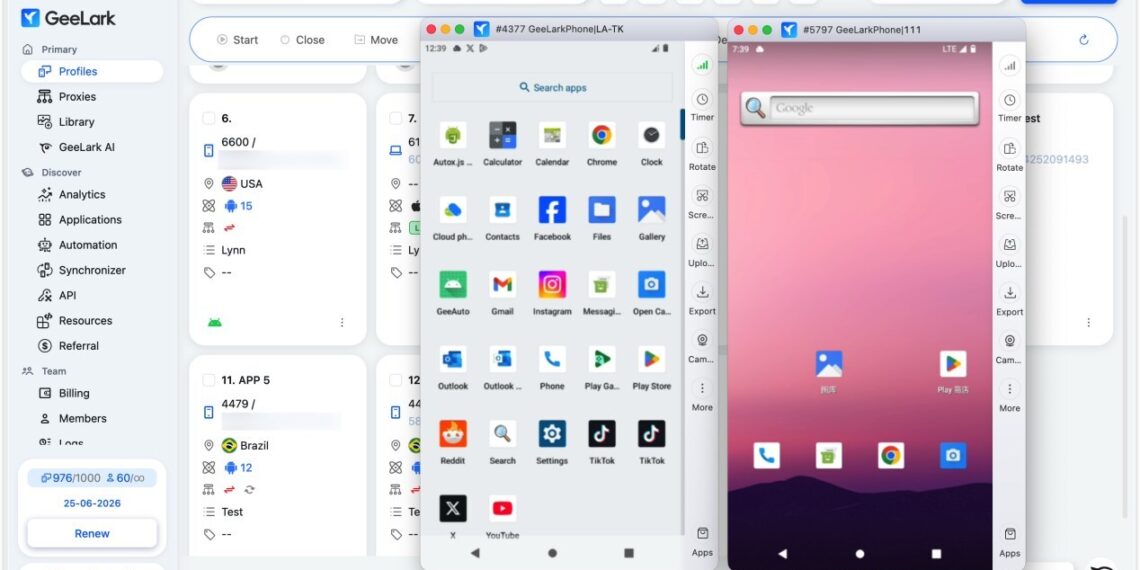Open the Automation section in sidebar
This screenshot has width=1140, height=570.
(x=87, y=245)
